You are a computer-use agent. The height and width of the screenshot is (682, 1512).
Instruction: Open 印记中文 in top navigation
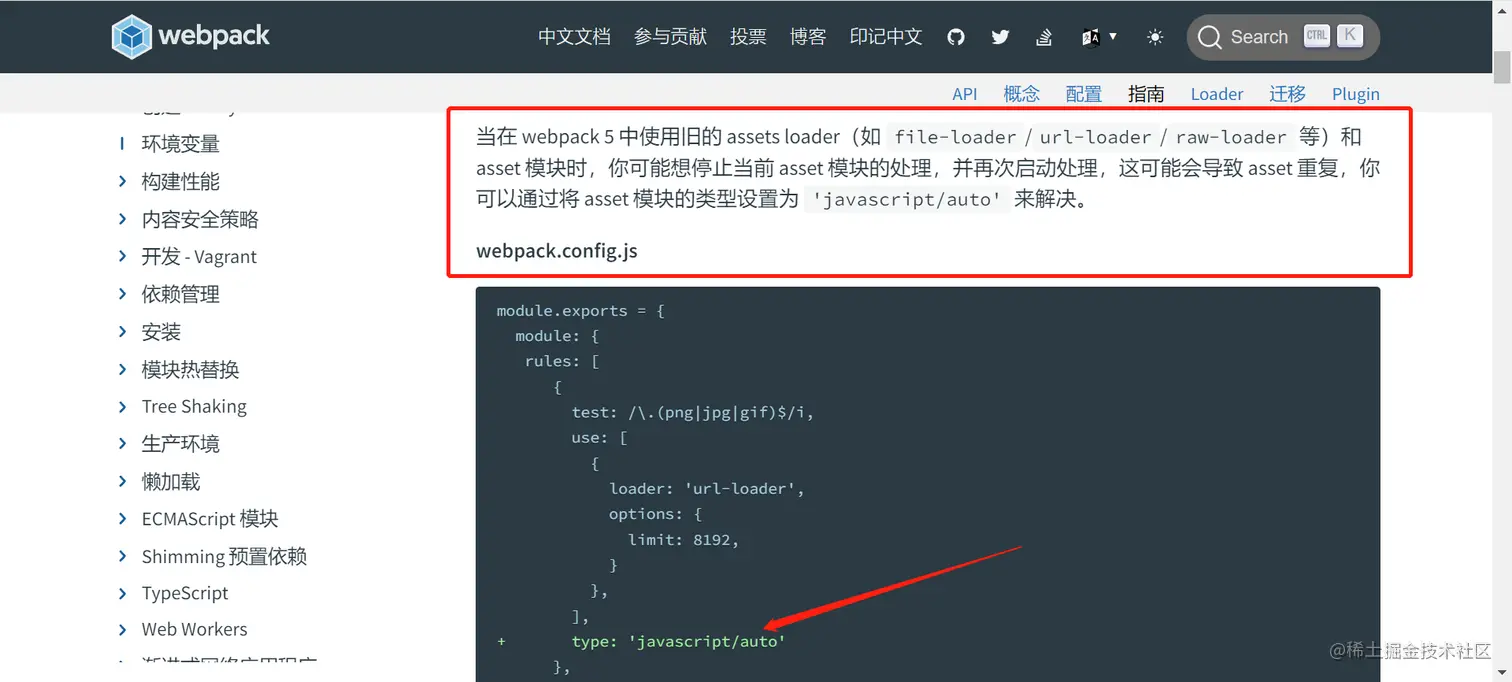click(x=886, y=37)
